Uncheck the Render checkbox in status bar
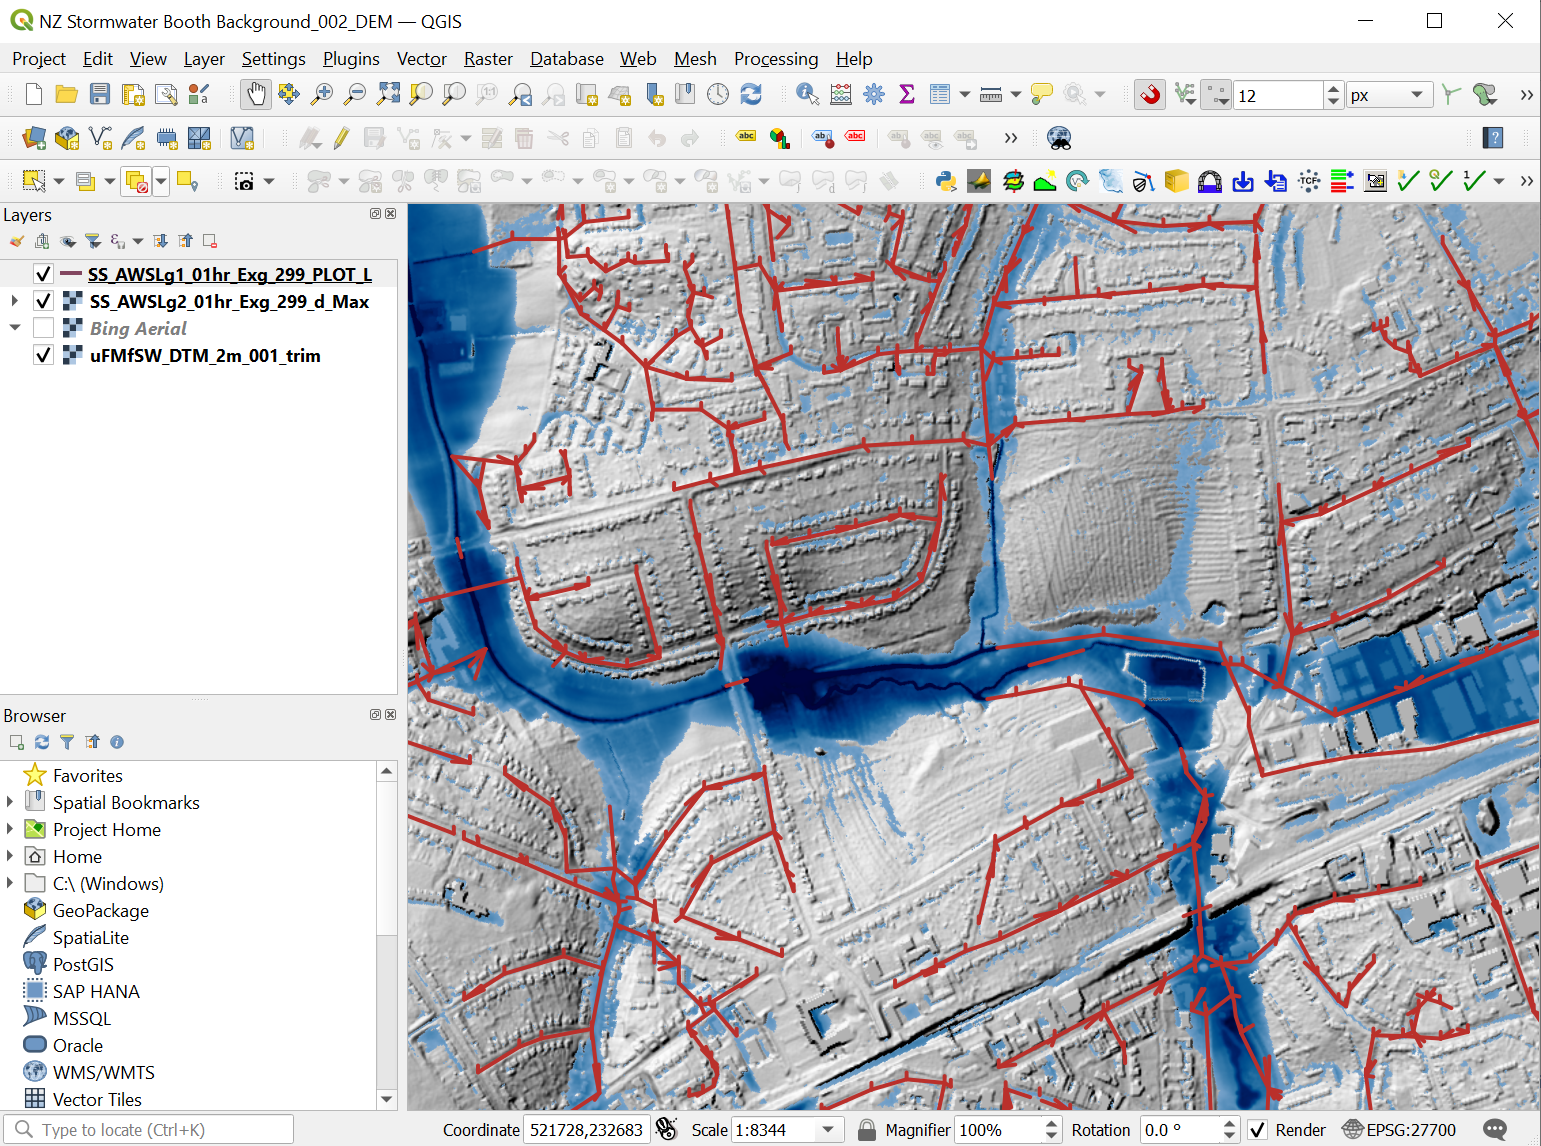 [x=1258, y=1130]
